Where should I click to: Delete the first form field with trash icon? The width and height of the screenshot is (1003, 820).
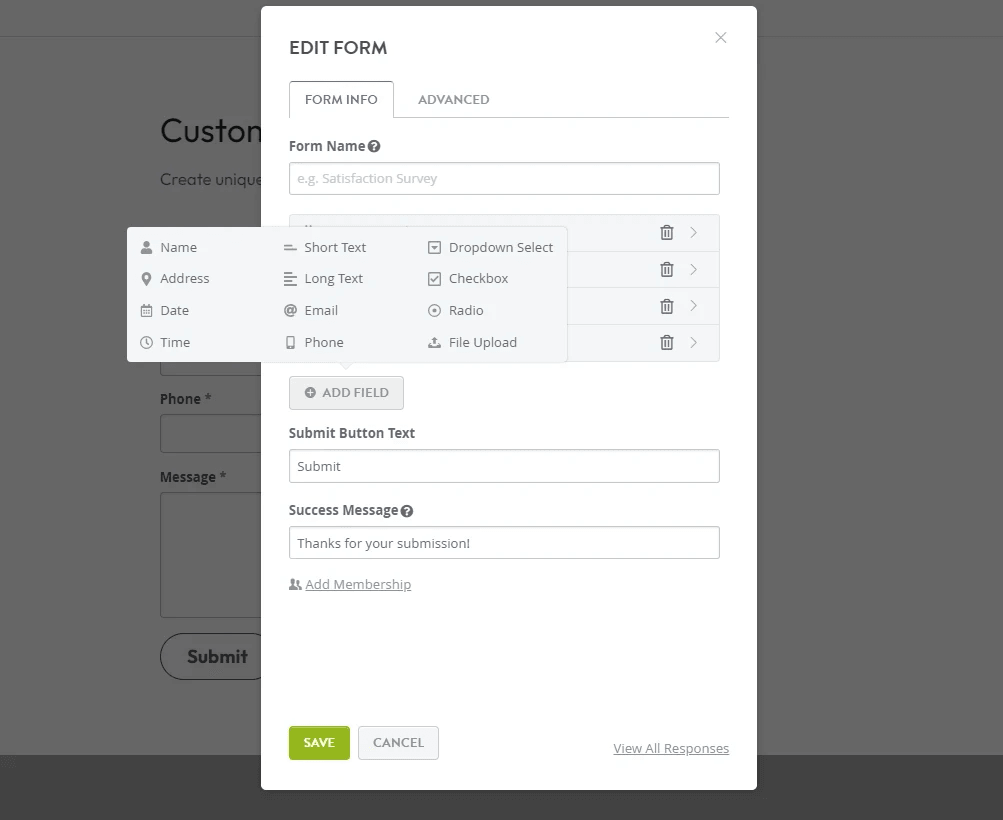point(666,233)
